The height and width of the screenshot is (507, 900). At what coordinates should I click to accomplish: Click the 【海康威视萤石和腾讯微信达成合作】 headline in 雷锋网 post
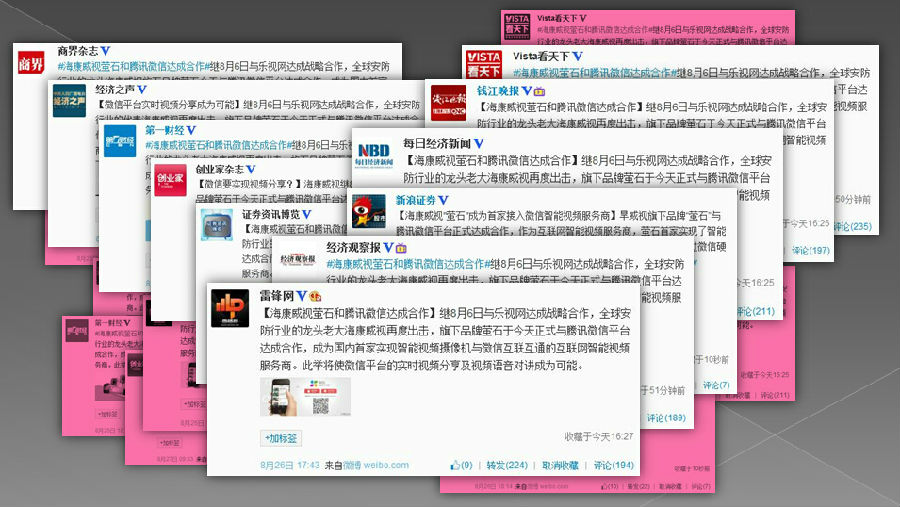(348, 314)
